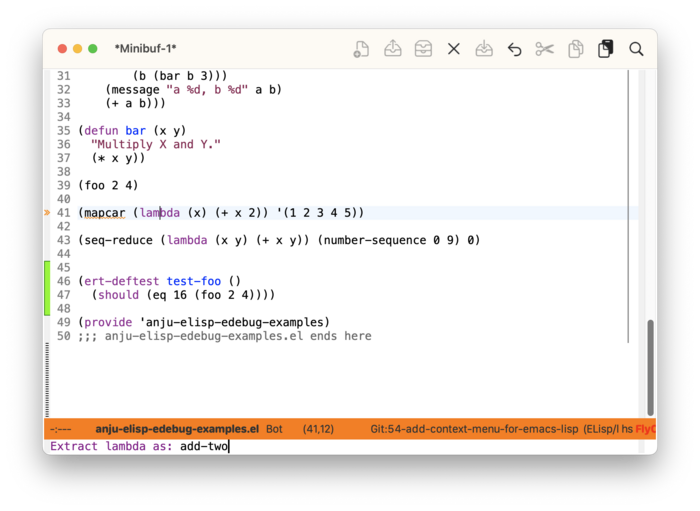The height and width of the screenshot is (511, 700).
Task: Click the -:--- buffer status in mode line
Action: click(61, 429)
